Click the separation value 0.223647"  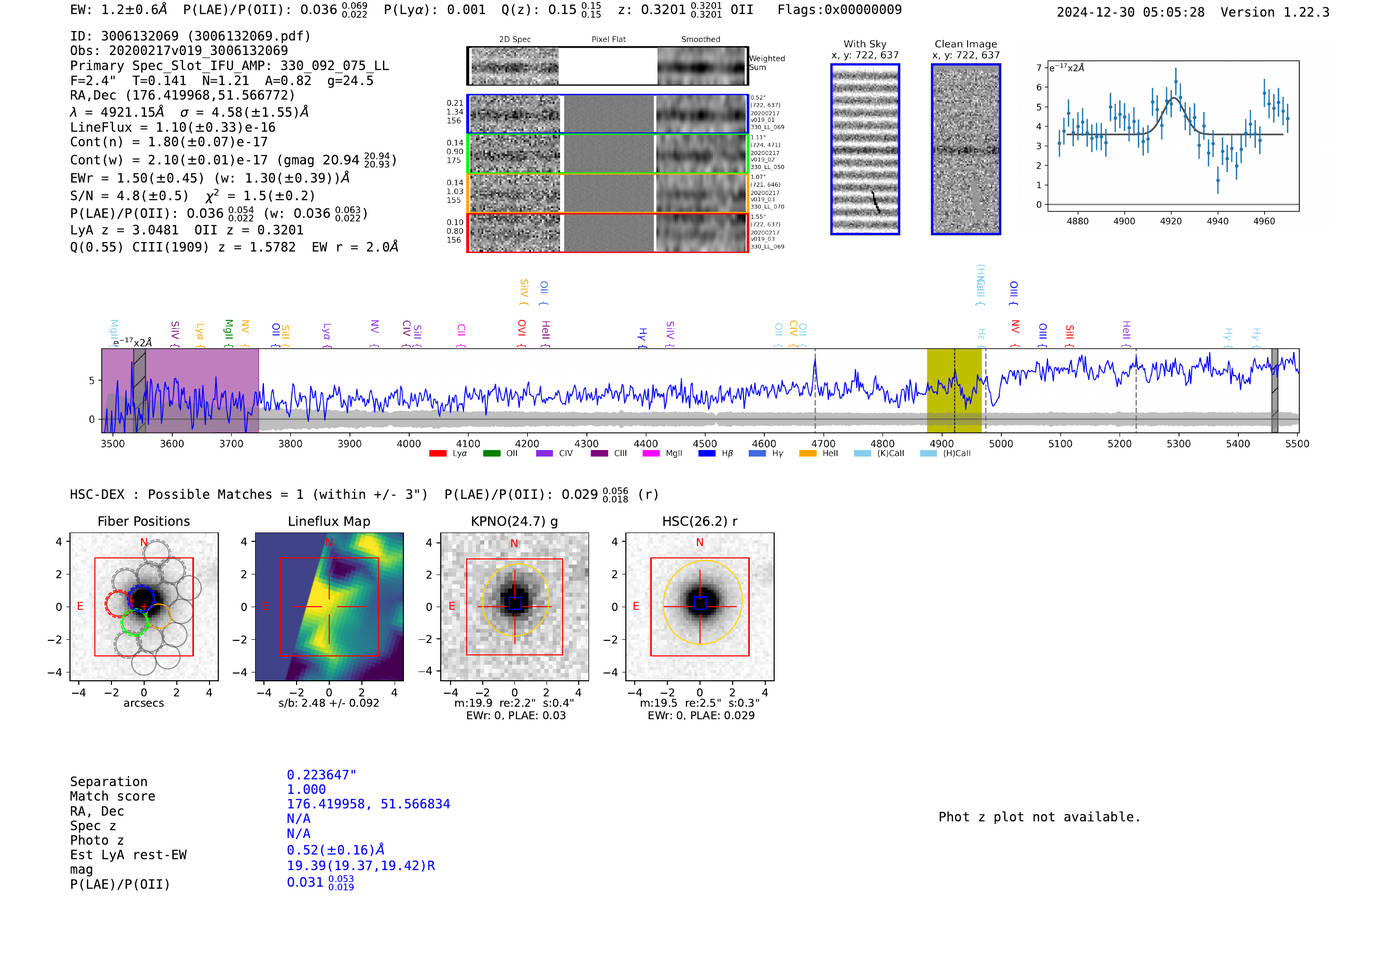322,775
